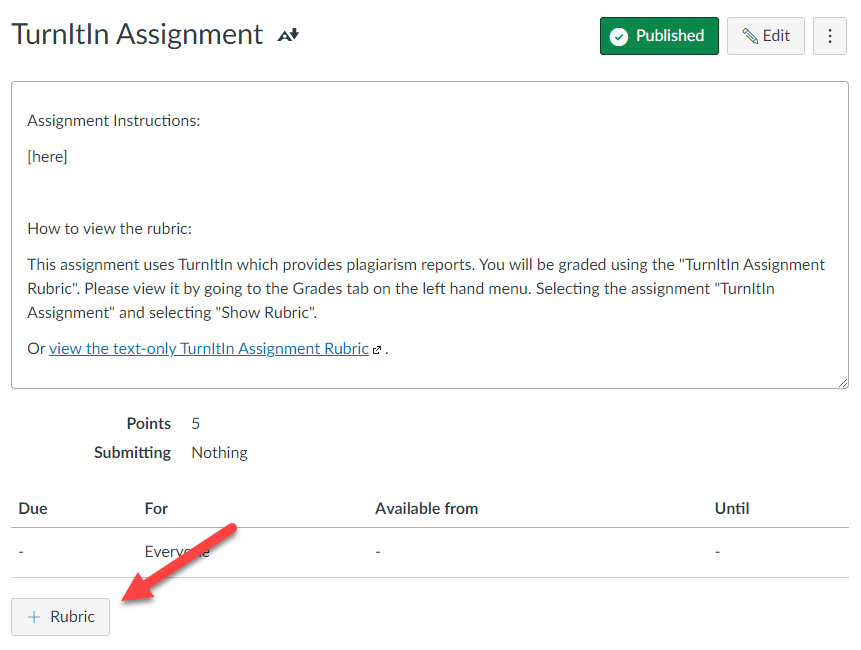861x650 pixels.
Task: Click the For column header
Action: pos(156,508)
